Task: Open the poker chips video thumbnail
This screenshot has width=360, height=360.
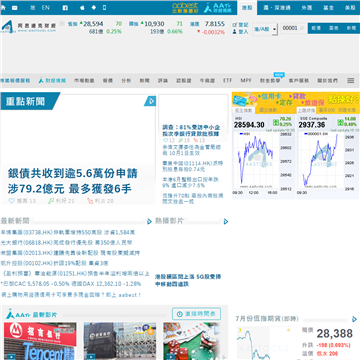Action: (192, 341)
